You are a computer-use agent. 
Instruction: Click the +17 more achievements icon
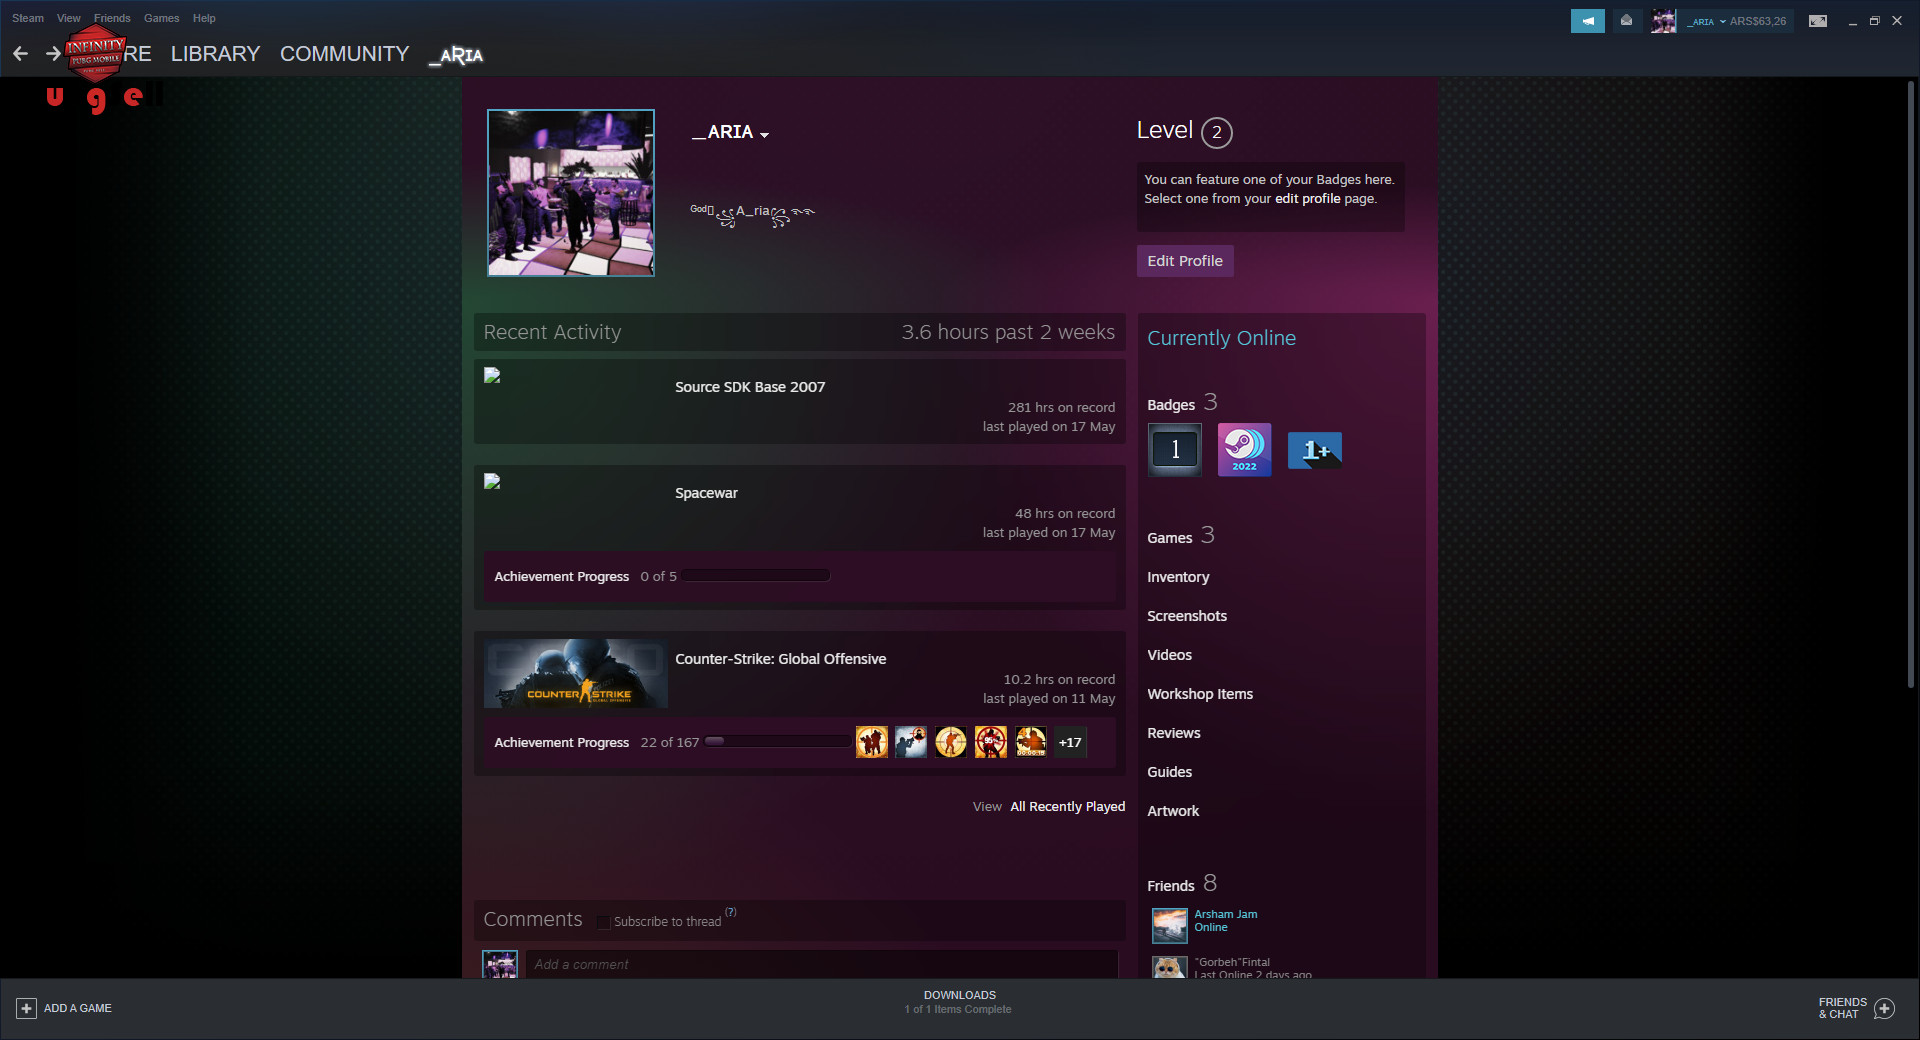coord(1070,743)
